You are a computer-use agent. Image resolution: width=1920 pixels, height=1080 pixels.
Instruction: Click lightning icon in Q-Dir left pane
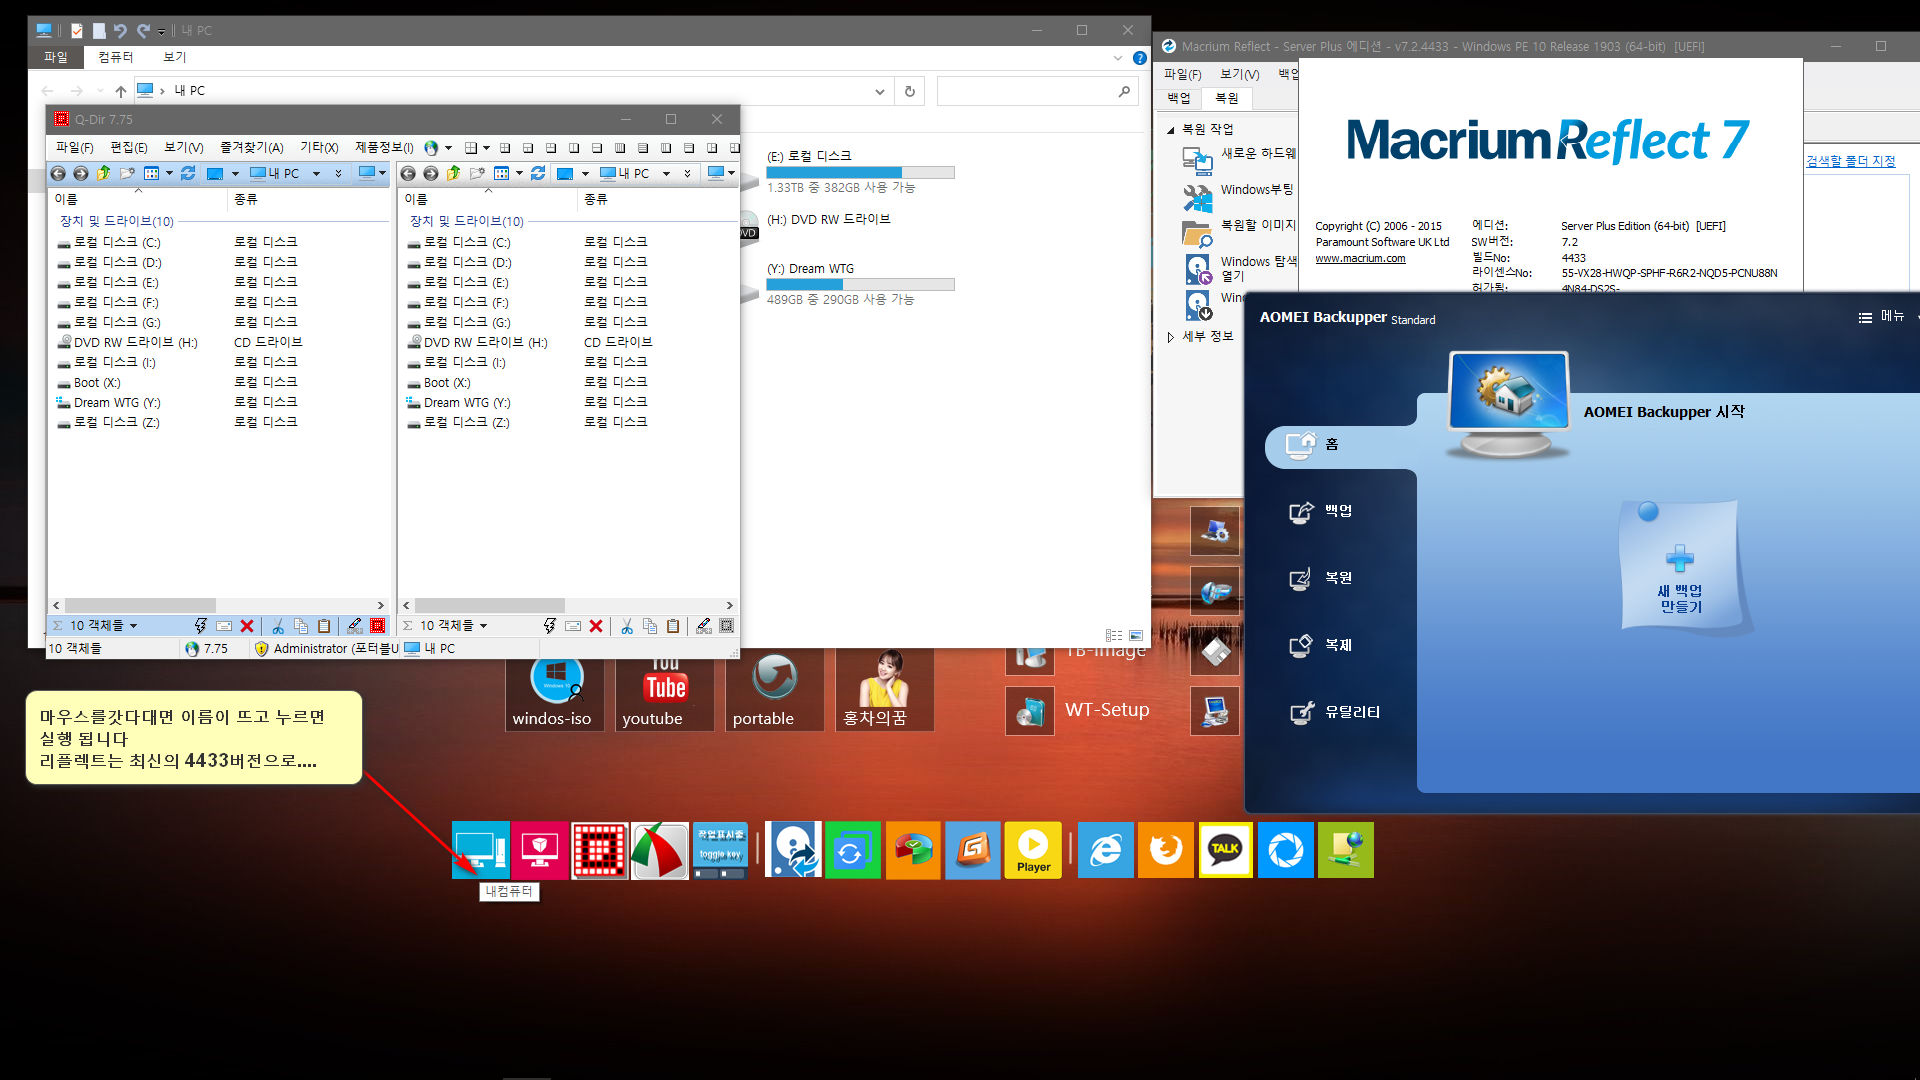[201, 626]
